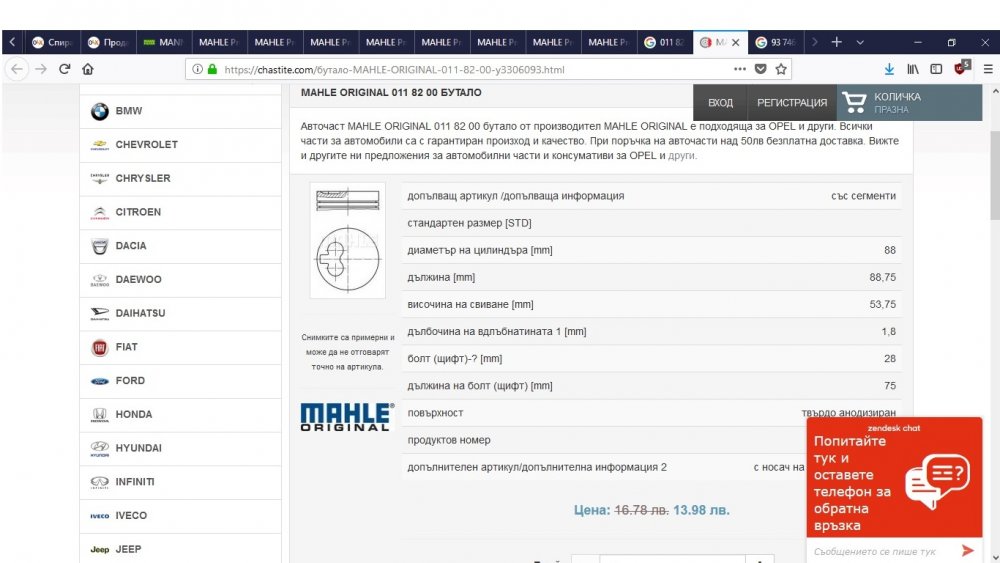Click the РЕГИСТРАЦИЯ registration button
Image resolution: width=1000 pixels, height=563 pixels.
tap(791, 103)
